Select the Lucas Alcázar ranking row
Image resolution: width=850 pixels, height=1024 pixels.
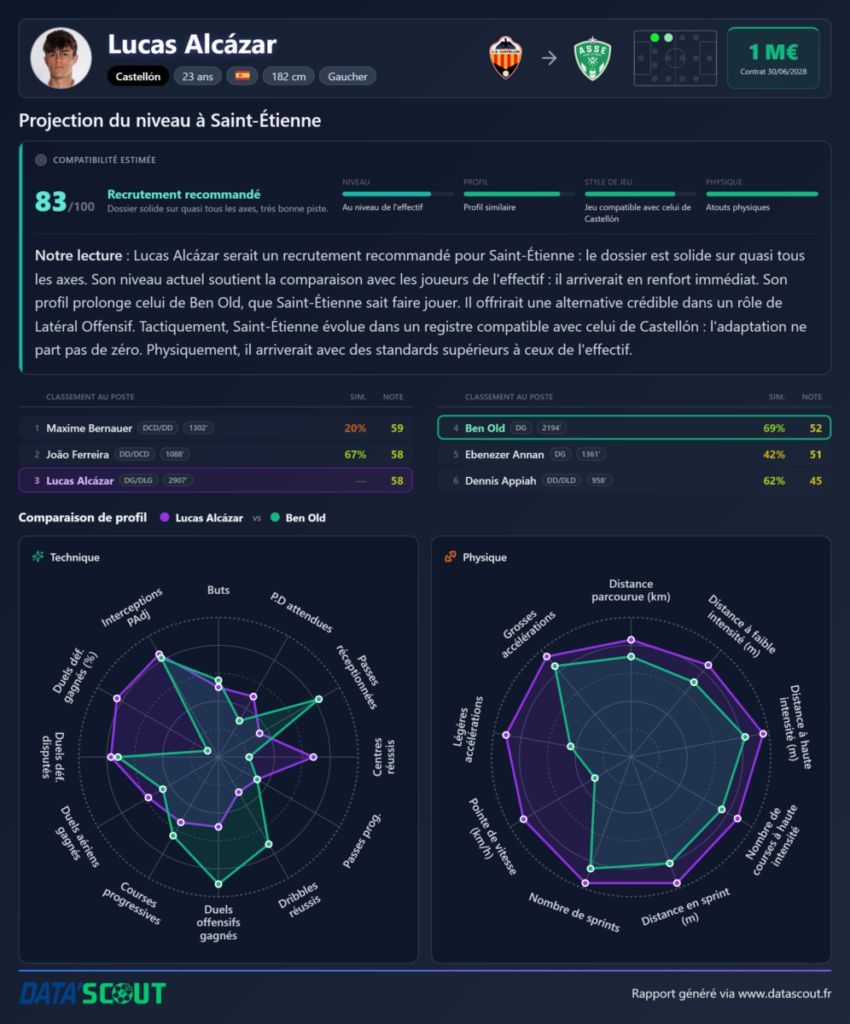tap(215, 480)
